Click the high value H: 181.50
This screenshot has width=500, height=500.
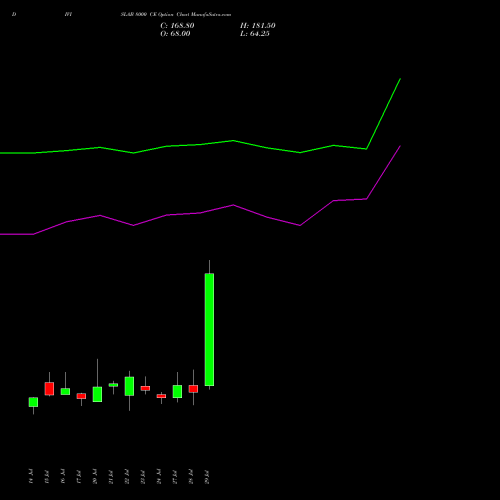pos(257,26)
